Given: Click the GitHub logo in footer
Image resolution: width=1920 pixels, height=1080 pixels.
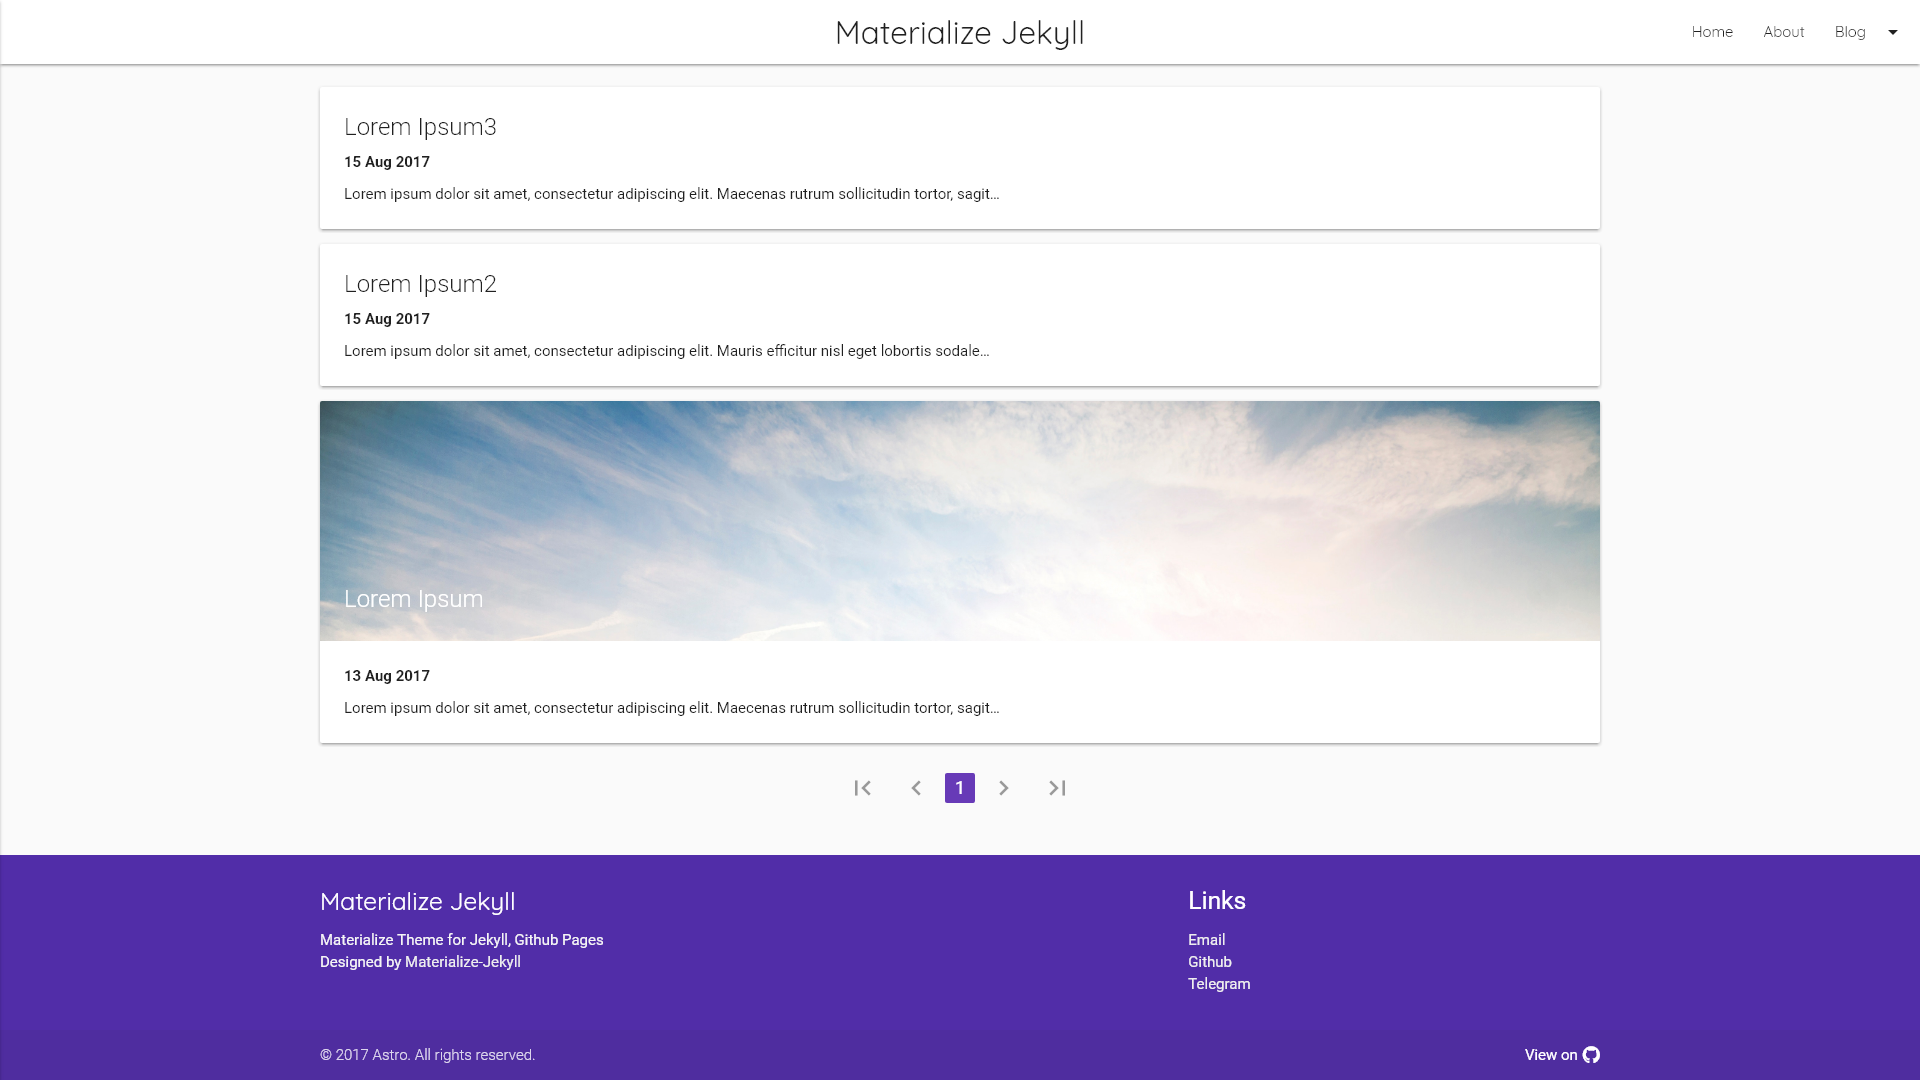Looking at the screenshot, I should tap(1591, 1055).
